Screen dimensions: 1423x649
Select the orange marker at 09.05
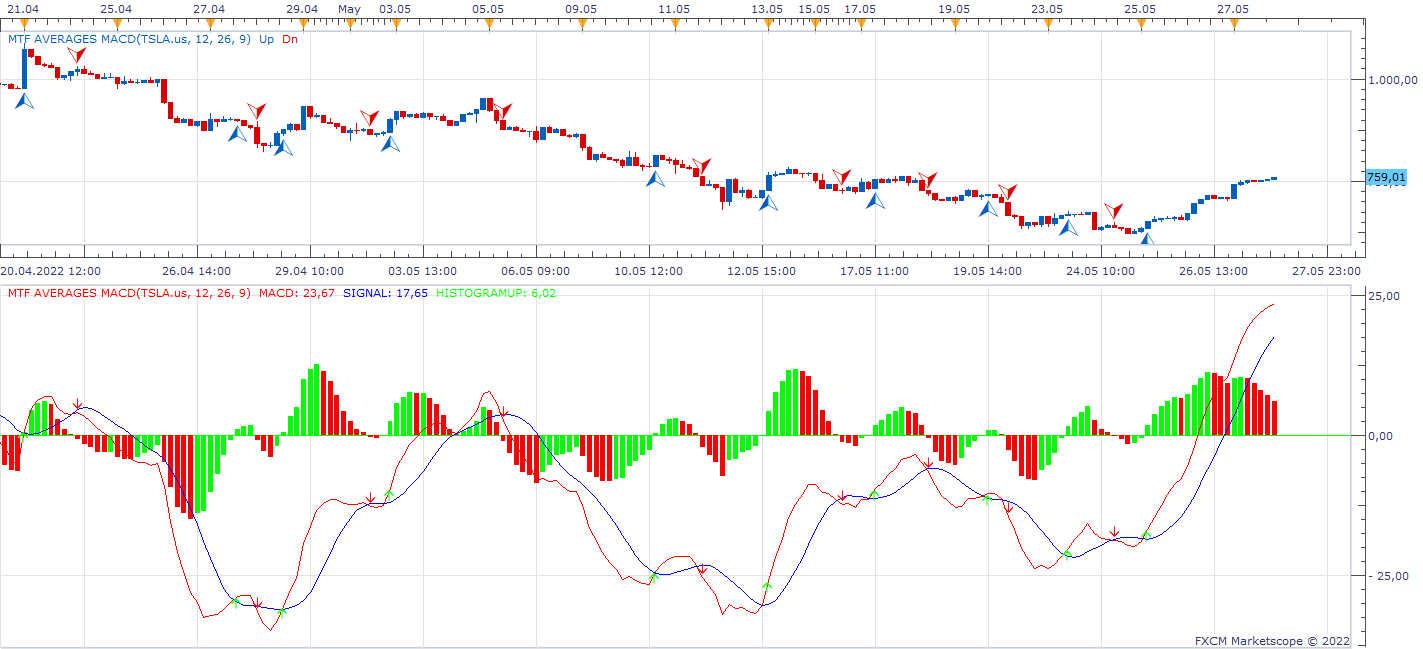click(x=581, y=23)
